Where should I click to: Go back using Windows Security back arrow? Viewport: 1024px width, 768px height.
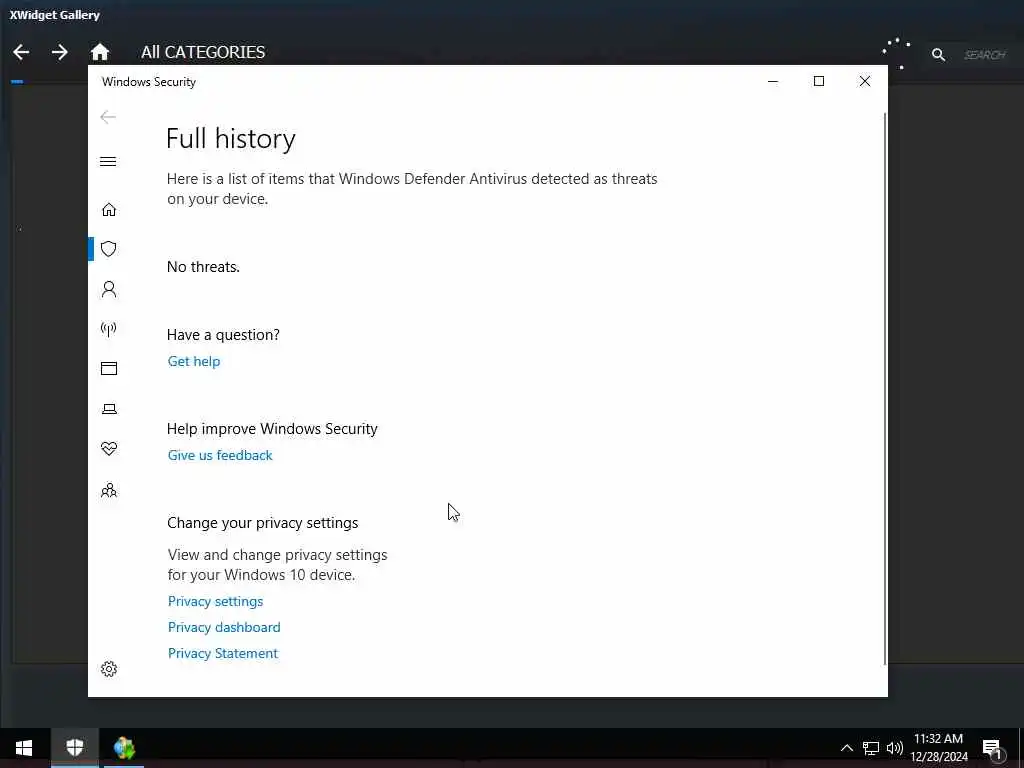click(x=108, y=117)
